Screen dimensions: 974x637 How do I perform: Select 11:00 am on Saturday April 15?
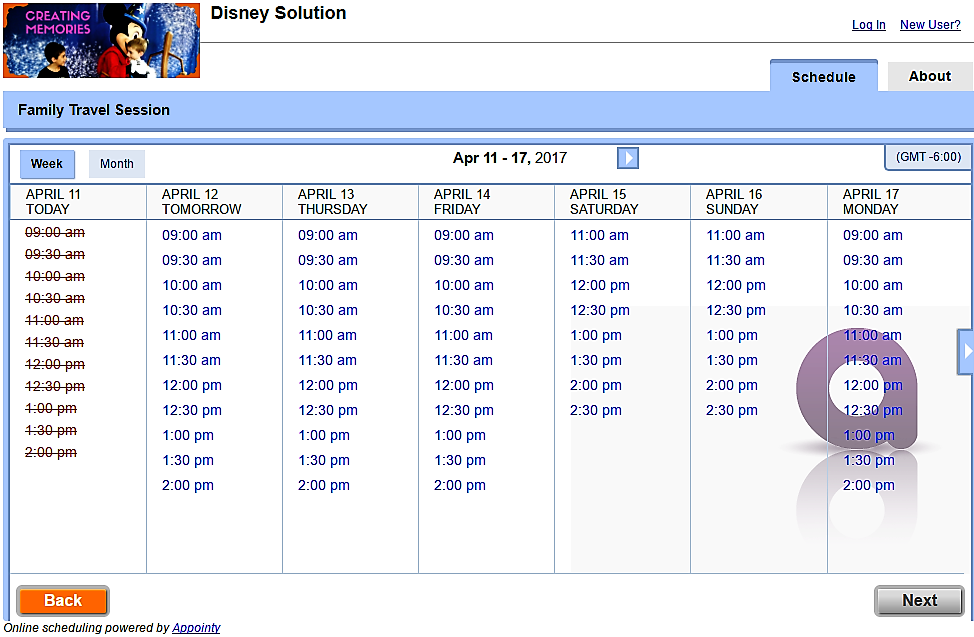point(599,236)
